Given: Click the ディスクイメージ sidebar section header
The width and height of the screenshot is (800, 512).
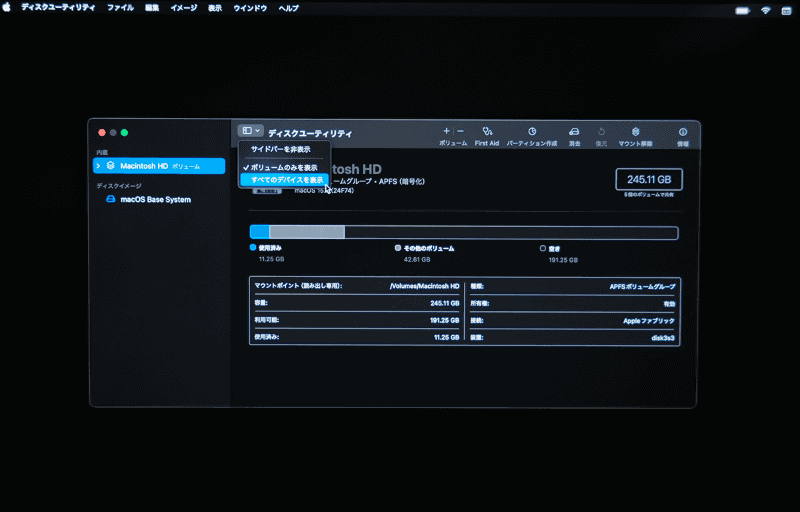Looking at the screenshot, I should coord(119,186).
